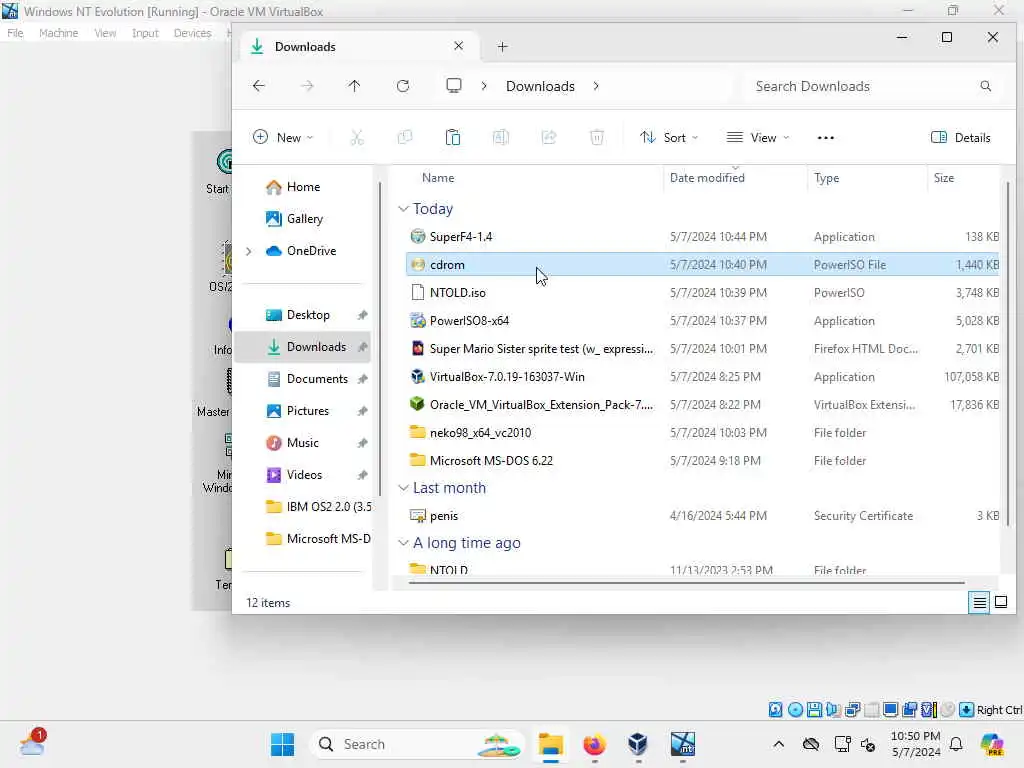The height and width of the screenshot is (768, 1024).
Task: Expand breadcrumb chevron after Downloads
Action: [x=596, y=86]
